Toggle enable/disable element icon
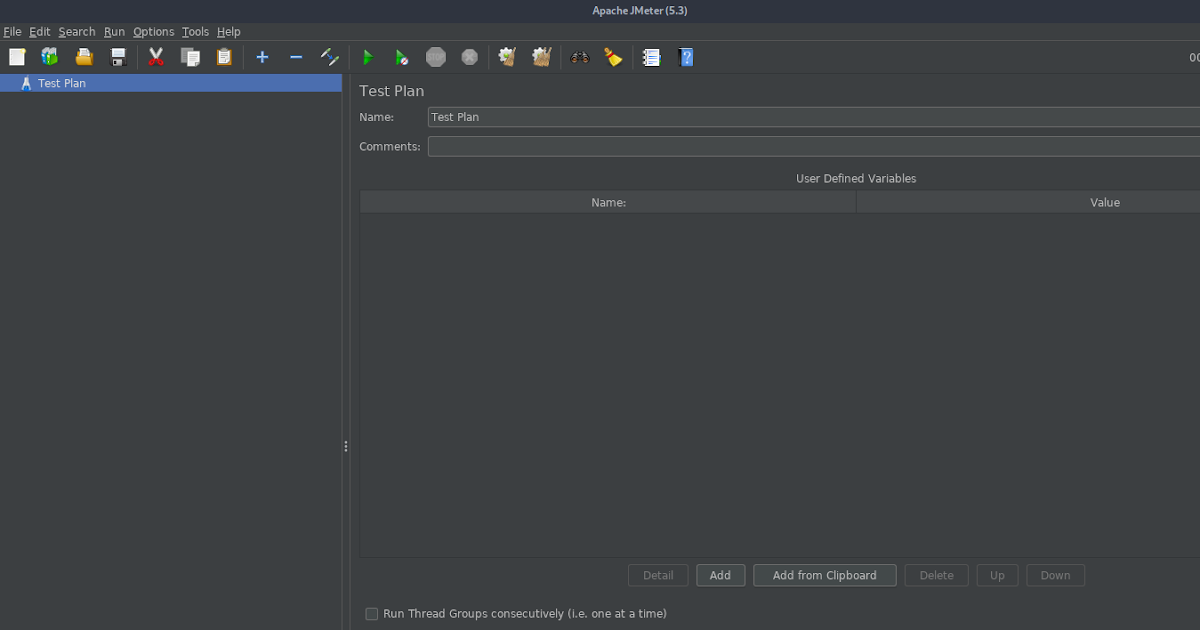1200x630 pixels. click(330, 57)
